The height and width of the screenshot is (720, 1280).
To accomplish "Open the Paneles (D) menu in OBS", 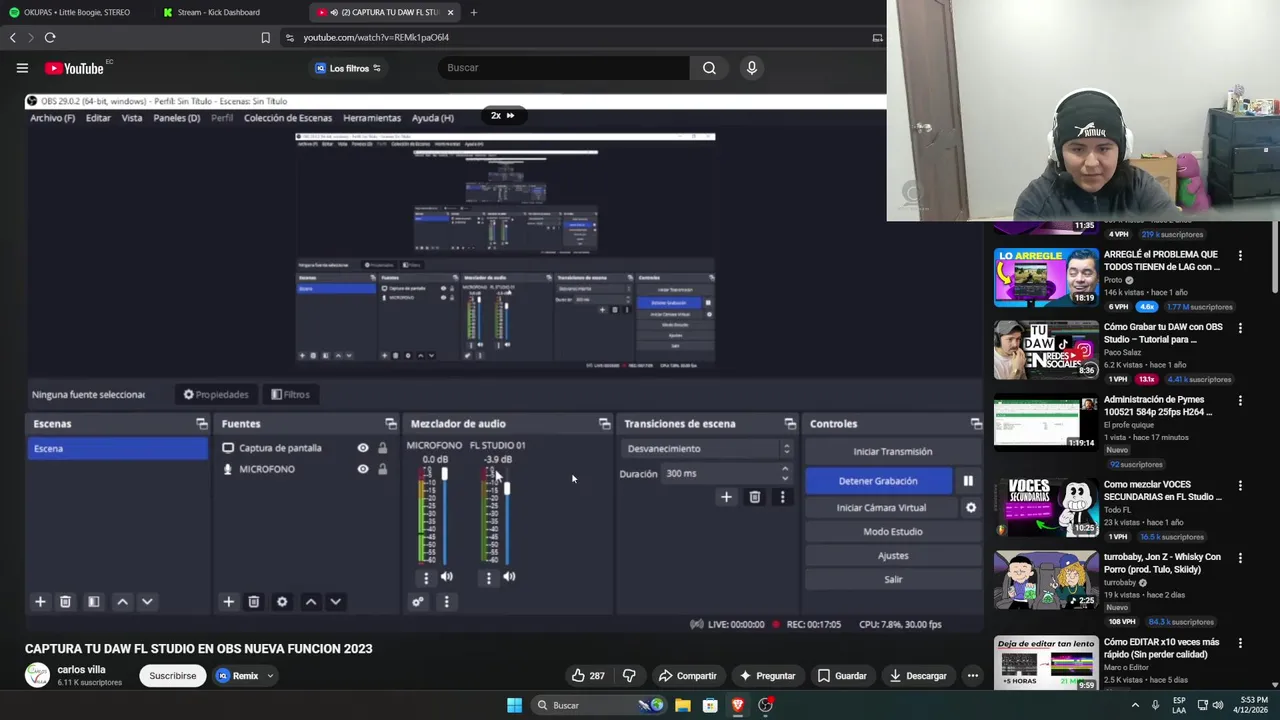I will (176, 118).
